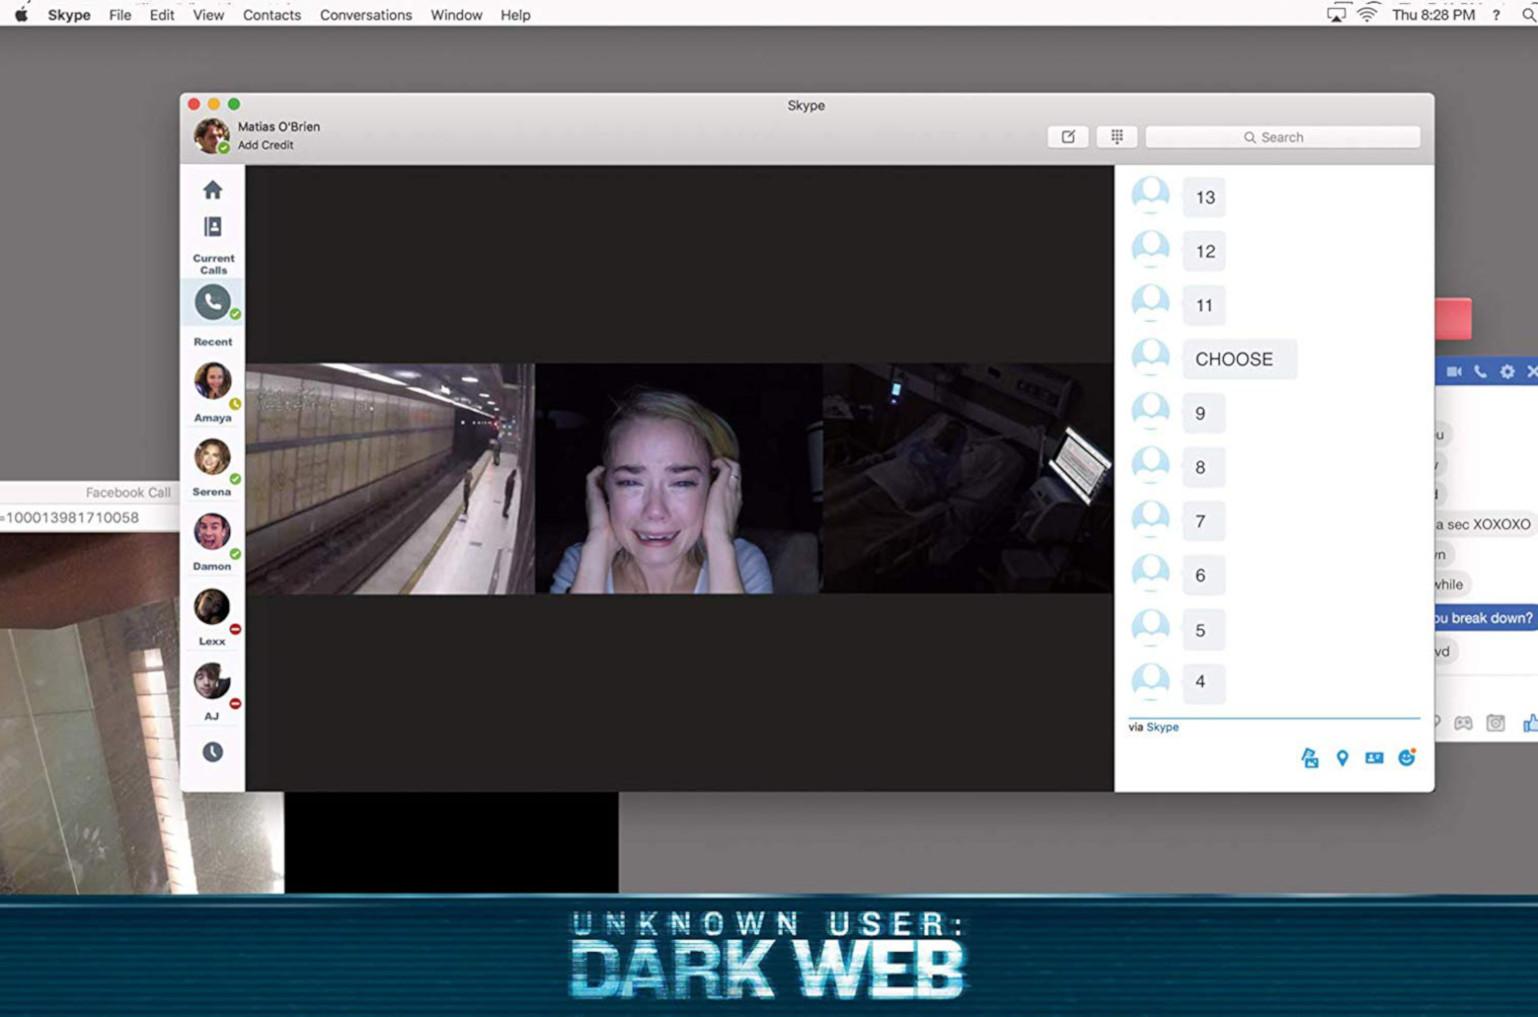1538x1017 pixels.
Task: Click the Wi-Fi status icon
Action: click(x=1367, y=14)
